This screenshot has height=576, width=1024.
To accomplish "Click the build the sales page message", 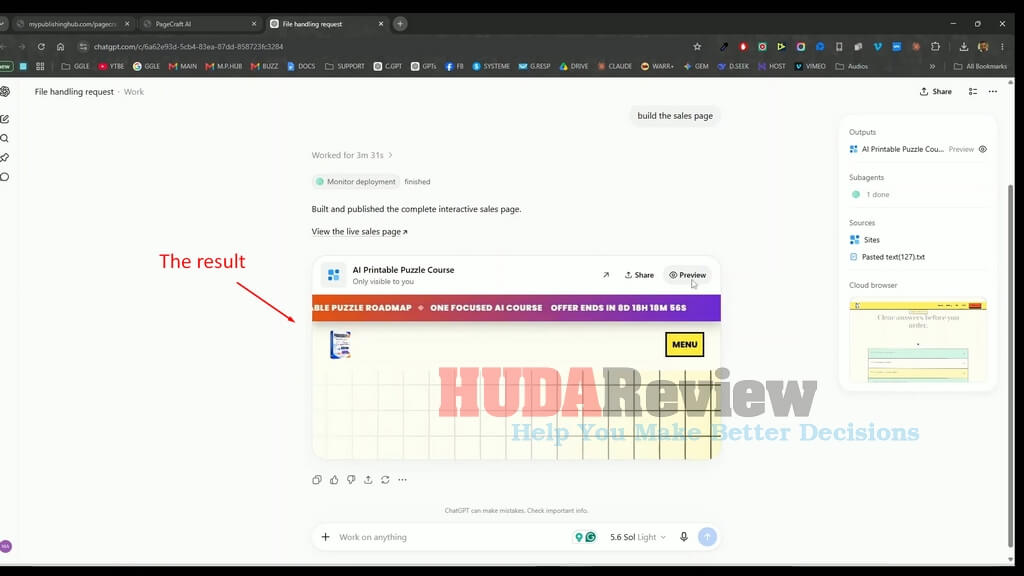I will pos(675,116).
